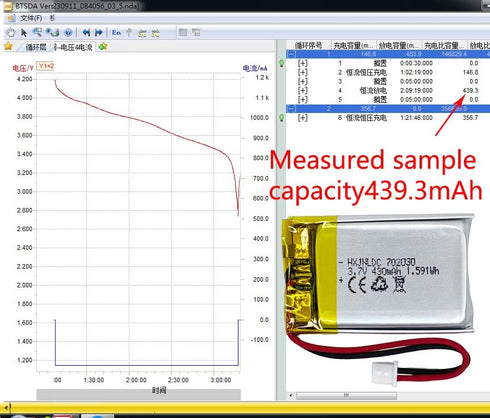Click the BTSDA title bar app icon
This screenshot has width=490, height=418.
(8, 6)
